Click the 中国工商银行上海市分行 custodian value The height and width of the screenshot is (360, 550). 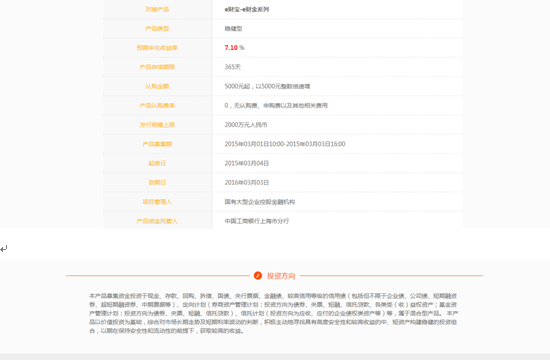pyautogui.click(x=257, y=221)
